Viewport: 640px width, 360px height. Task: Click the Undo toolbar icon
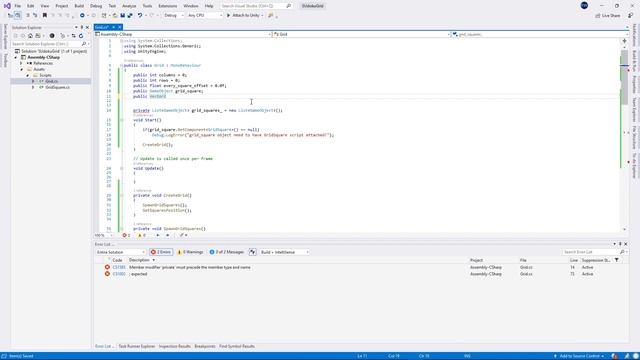click(x=140, y=16)
